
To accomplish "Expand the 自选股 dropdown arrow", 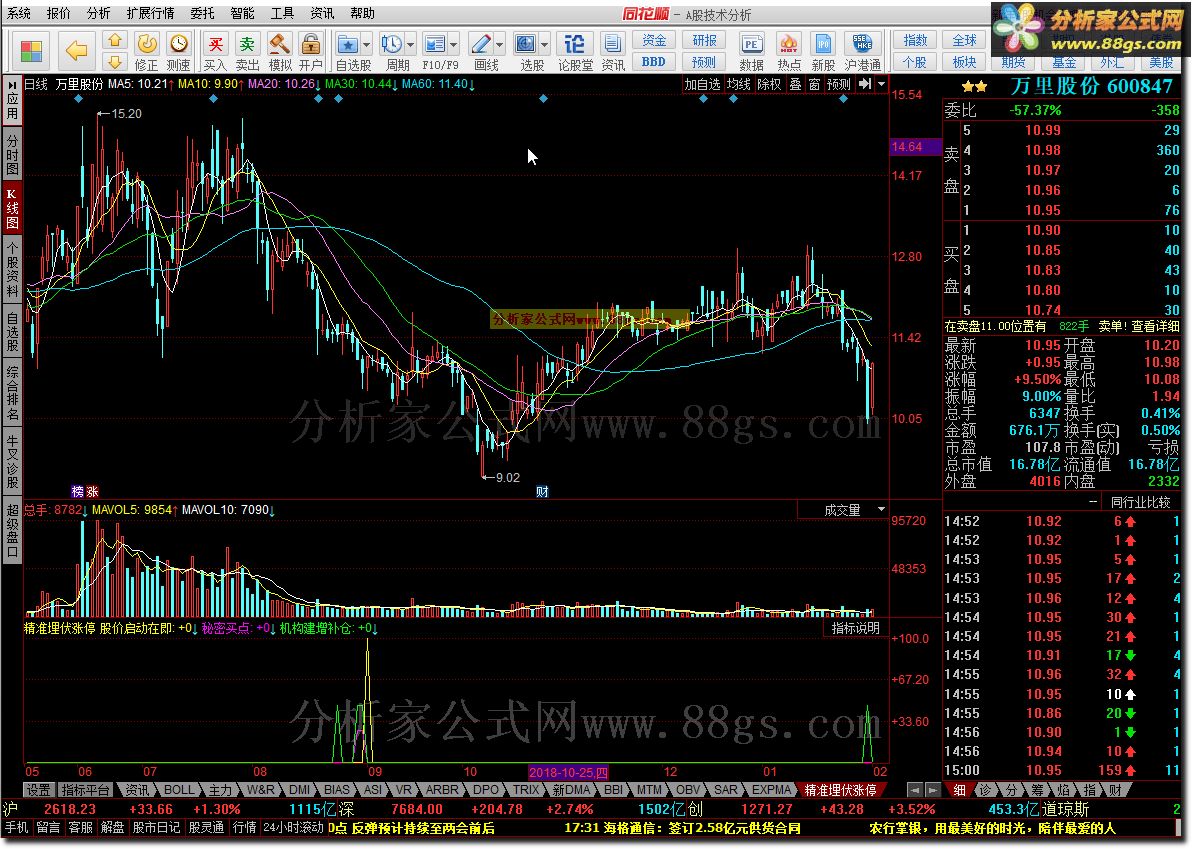I will pos(367,44).
